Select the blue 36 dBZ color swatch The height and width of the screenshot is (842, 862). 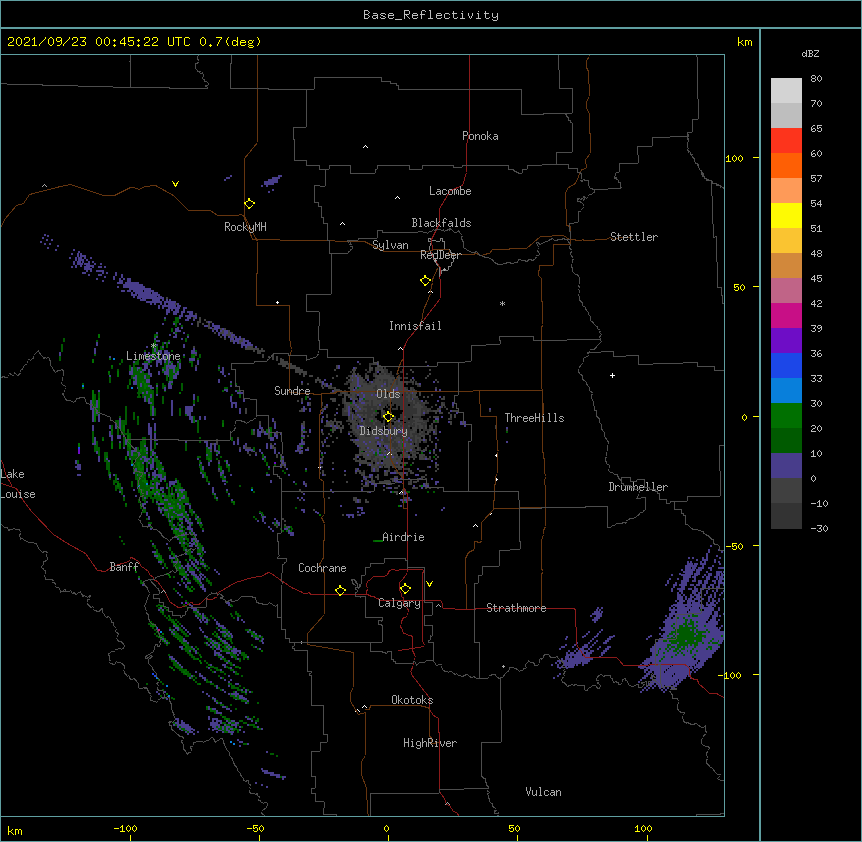[x=786, y=365]
